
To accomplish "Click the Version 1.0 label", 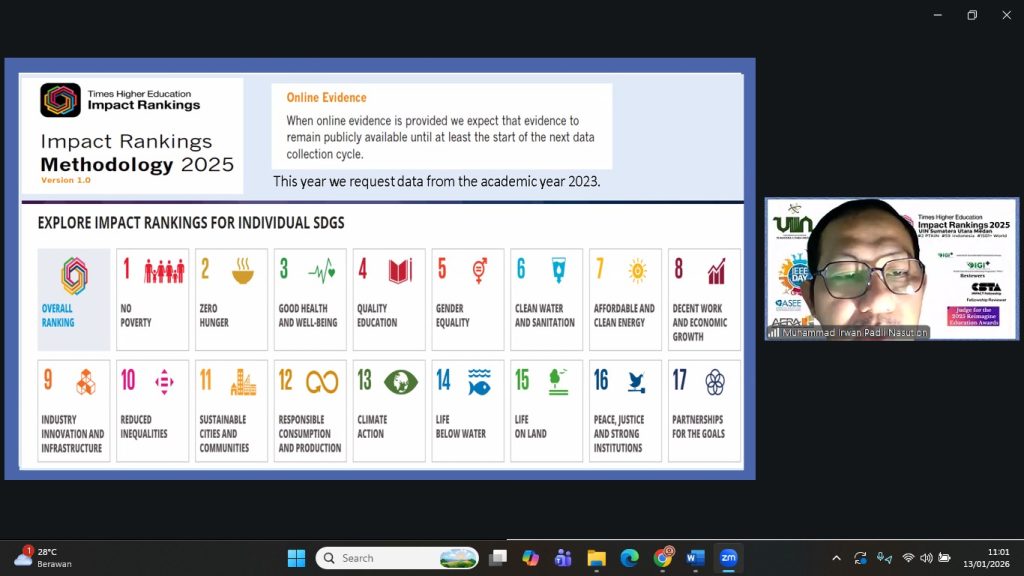I will tap(65, 180).
